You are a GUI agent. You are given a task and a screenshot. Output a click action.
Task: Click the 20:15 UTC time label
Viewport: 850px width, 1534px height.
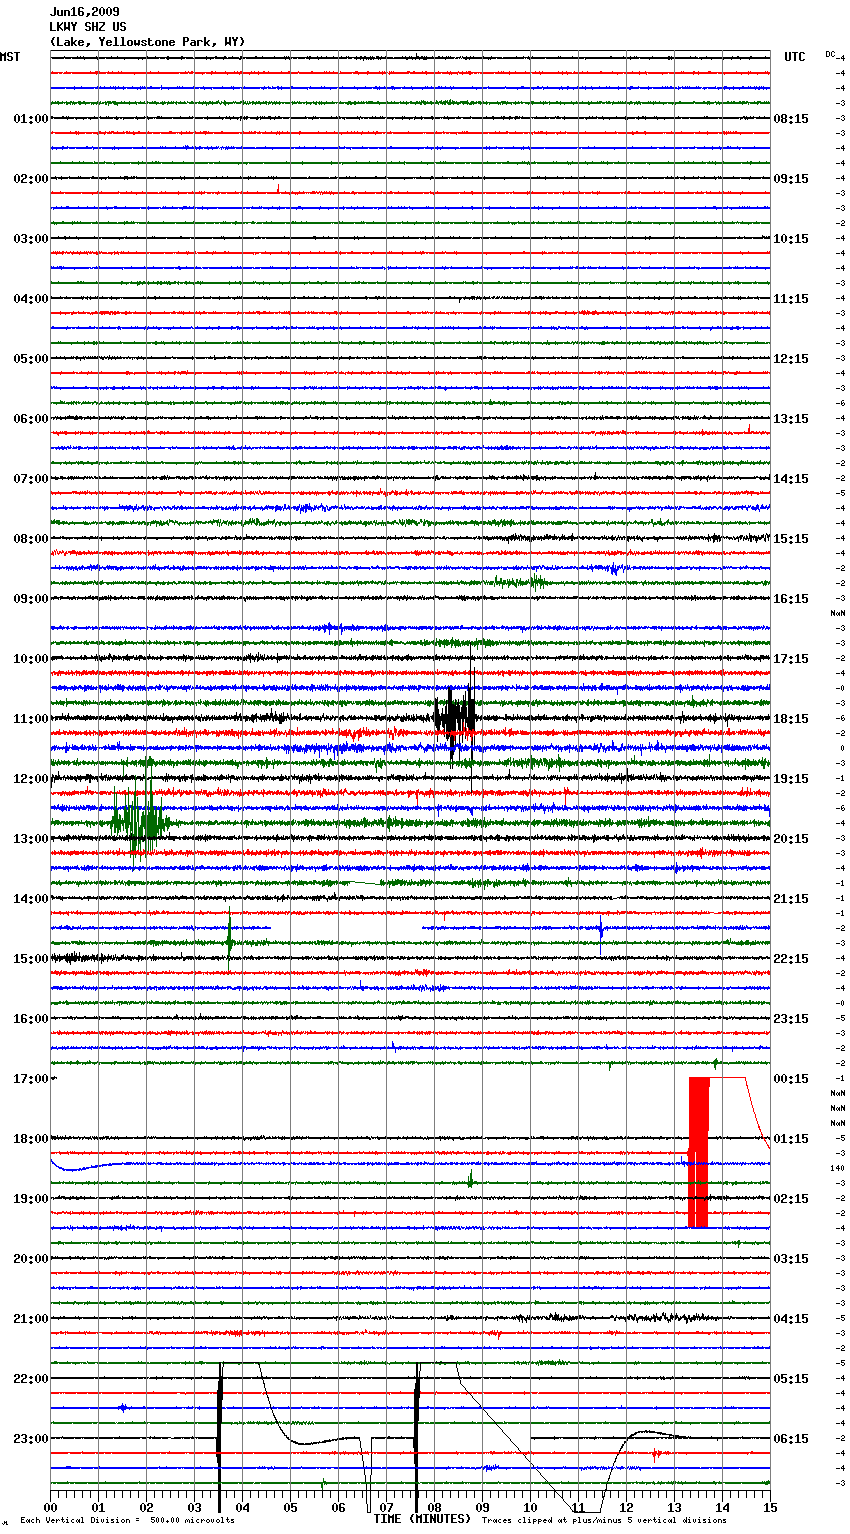tap(791, 839)
